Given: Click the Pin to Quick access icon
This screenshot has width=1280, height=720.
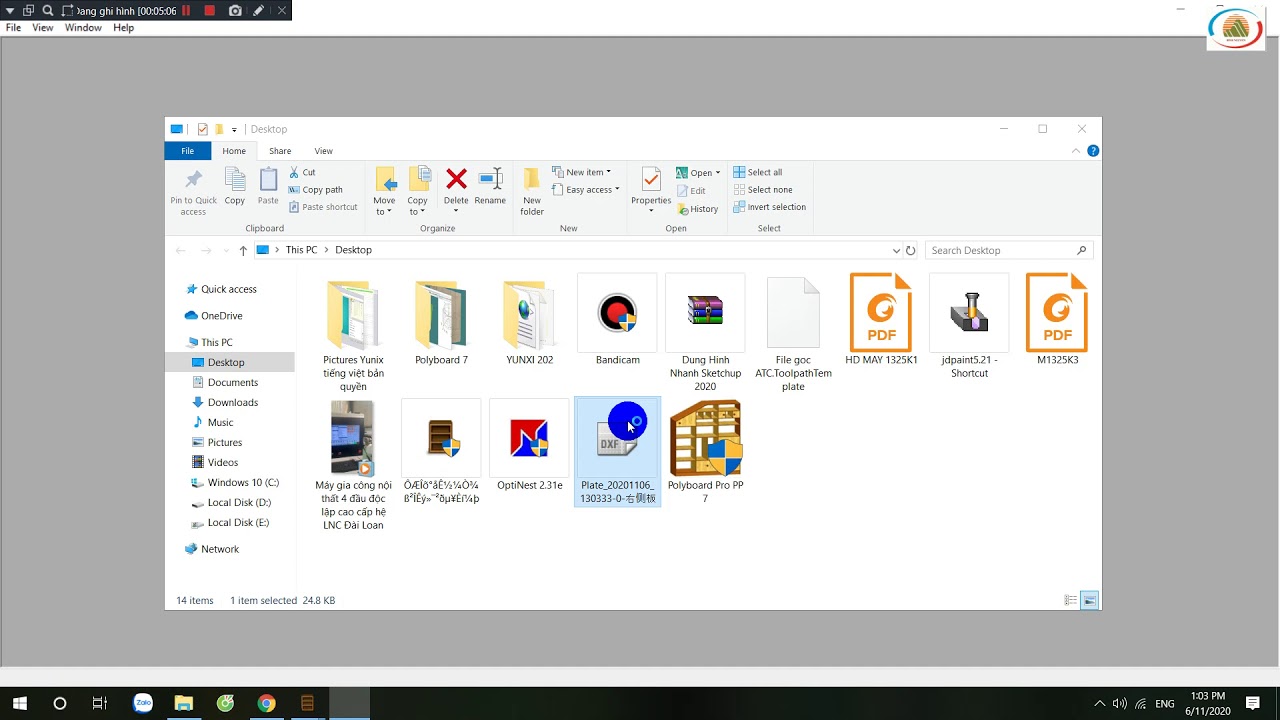Looking at the screenshot, I should coord(193,190).
